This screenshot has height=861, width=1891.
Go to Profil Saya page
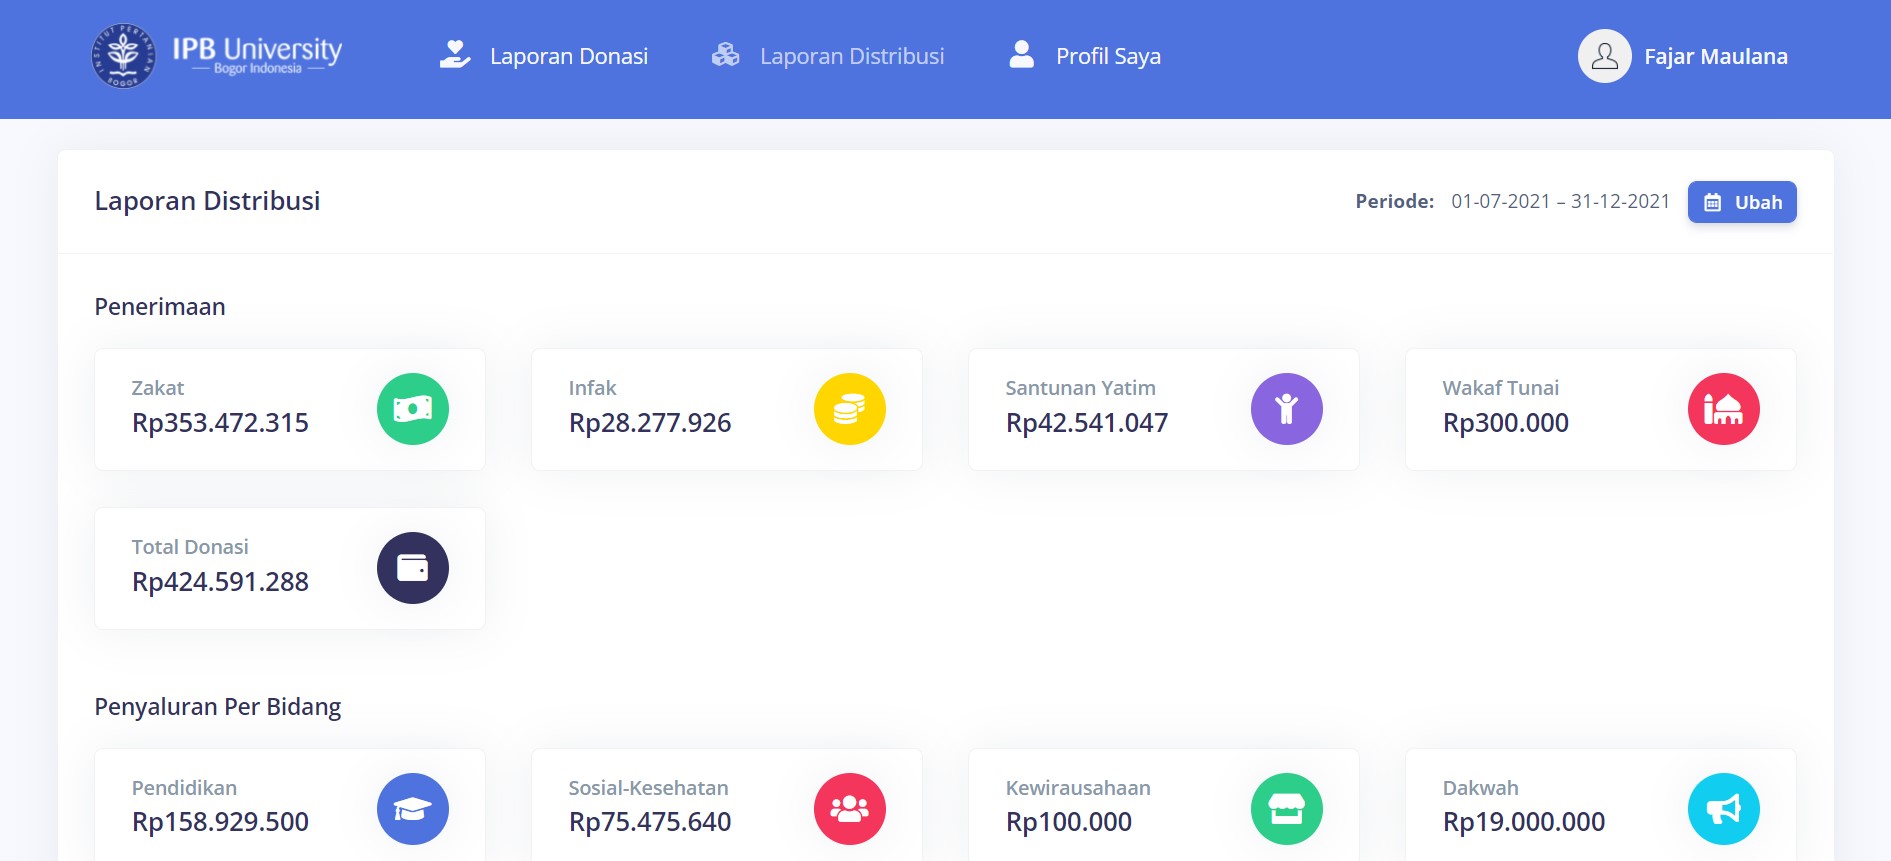click(1085, 56)
